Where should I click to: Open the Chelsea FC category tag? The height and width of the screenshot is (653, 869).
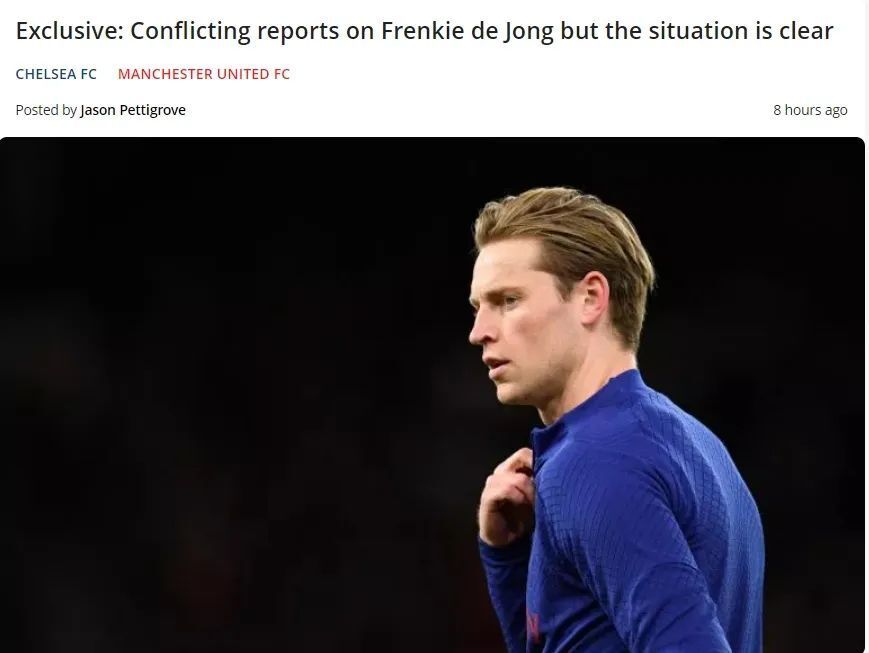click(56, 74)
